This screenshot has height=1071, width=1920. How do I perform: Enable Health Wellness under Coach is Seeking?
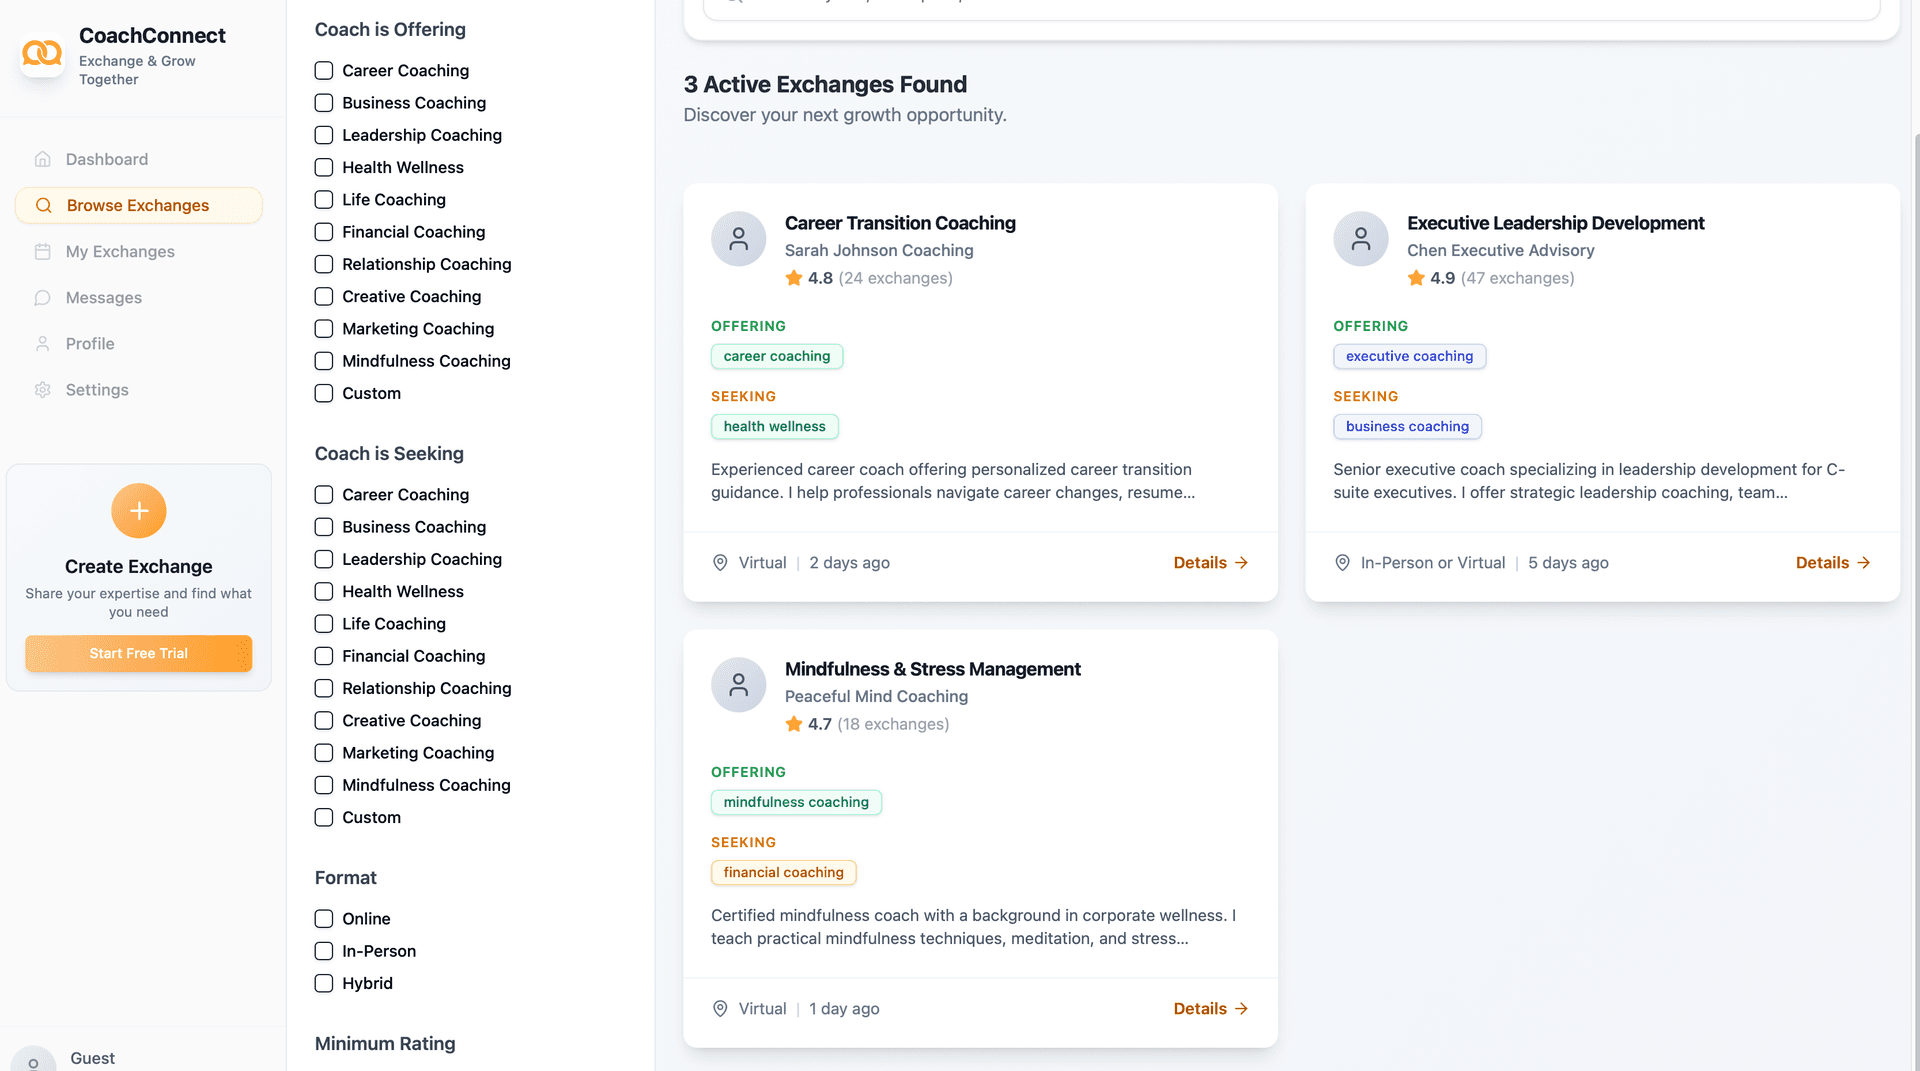[324, 592]
